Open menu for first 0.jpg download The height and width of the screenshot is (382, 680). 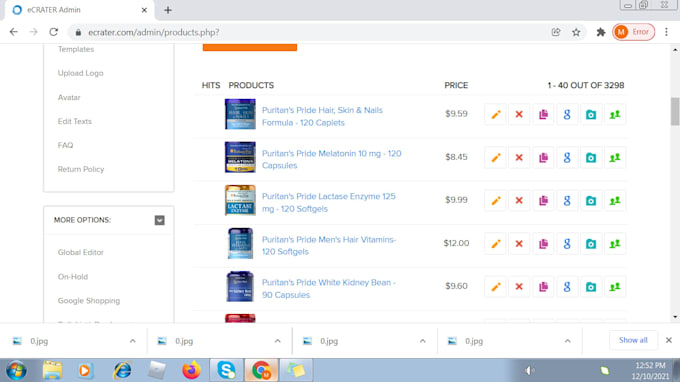[x=132, y=341]
